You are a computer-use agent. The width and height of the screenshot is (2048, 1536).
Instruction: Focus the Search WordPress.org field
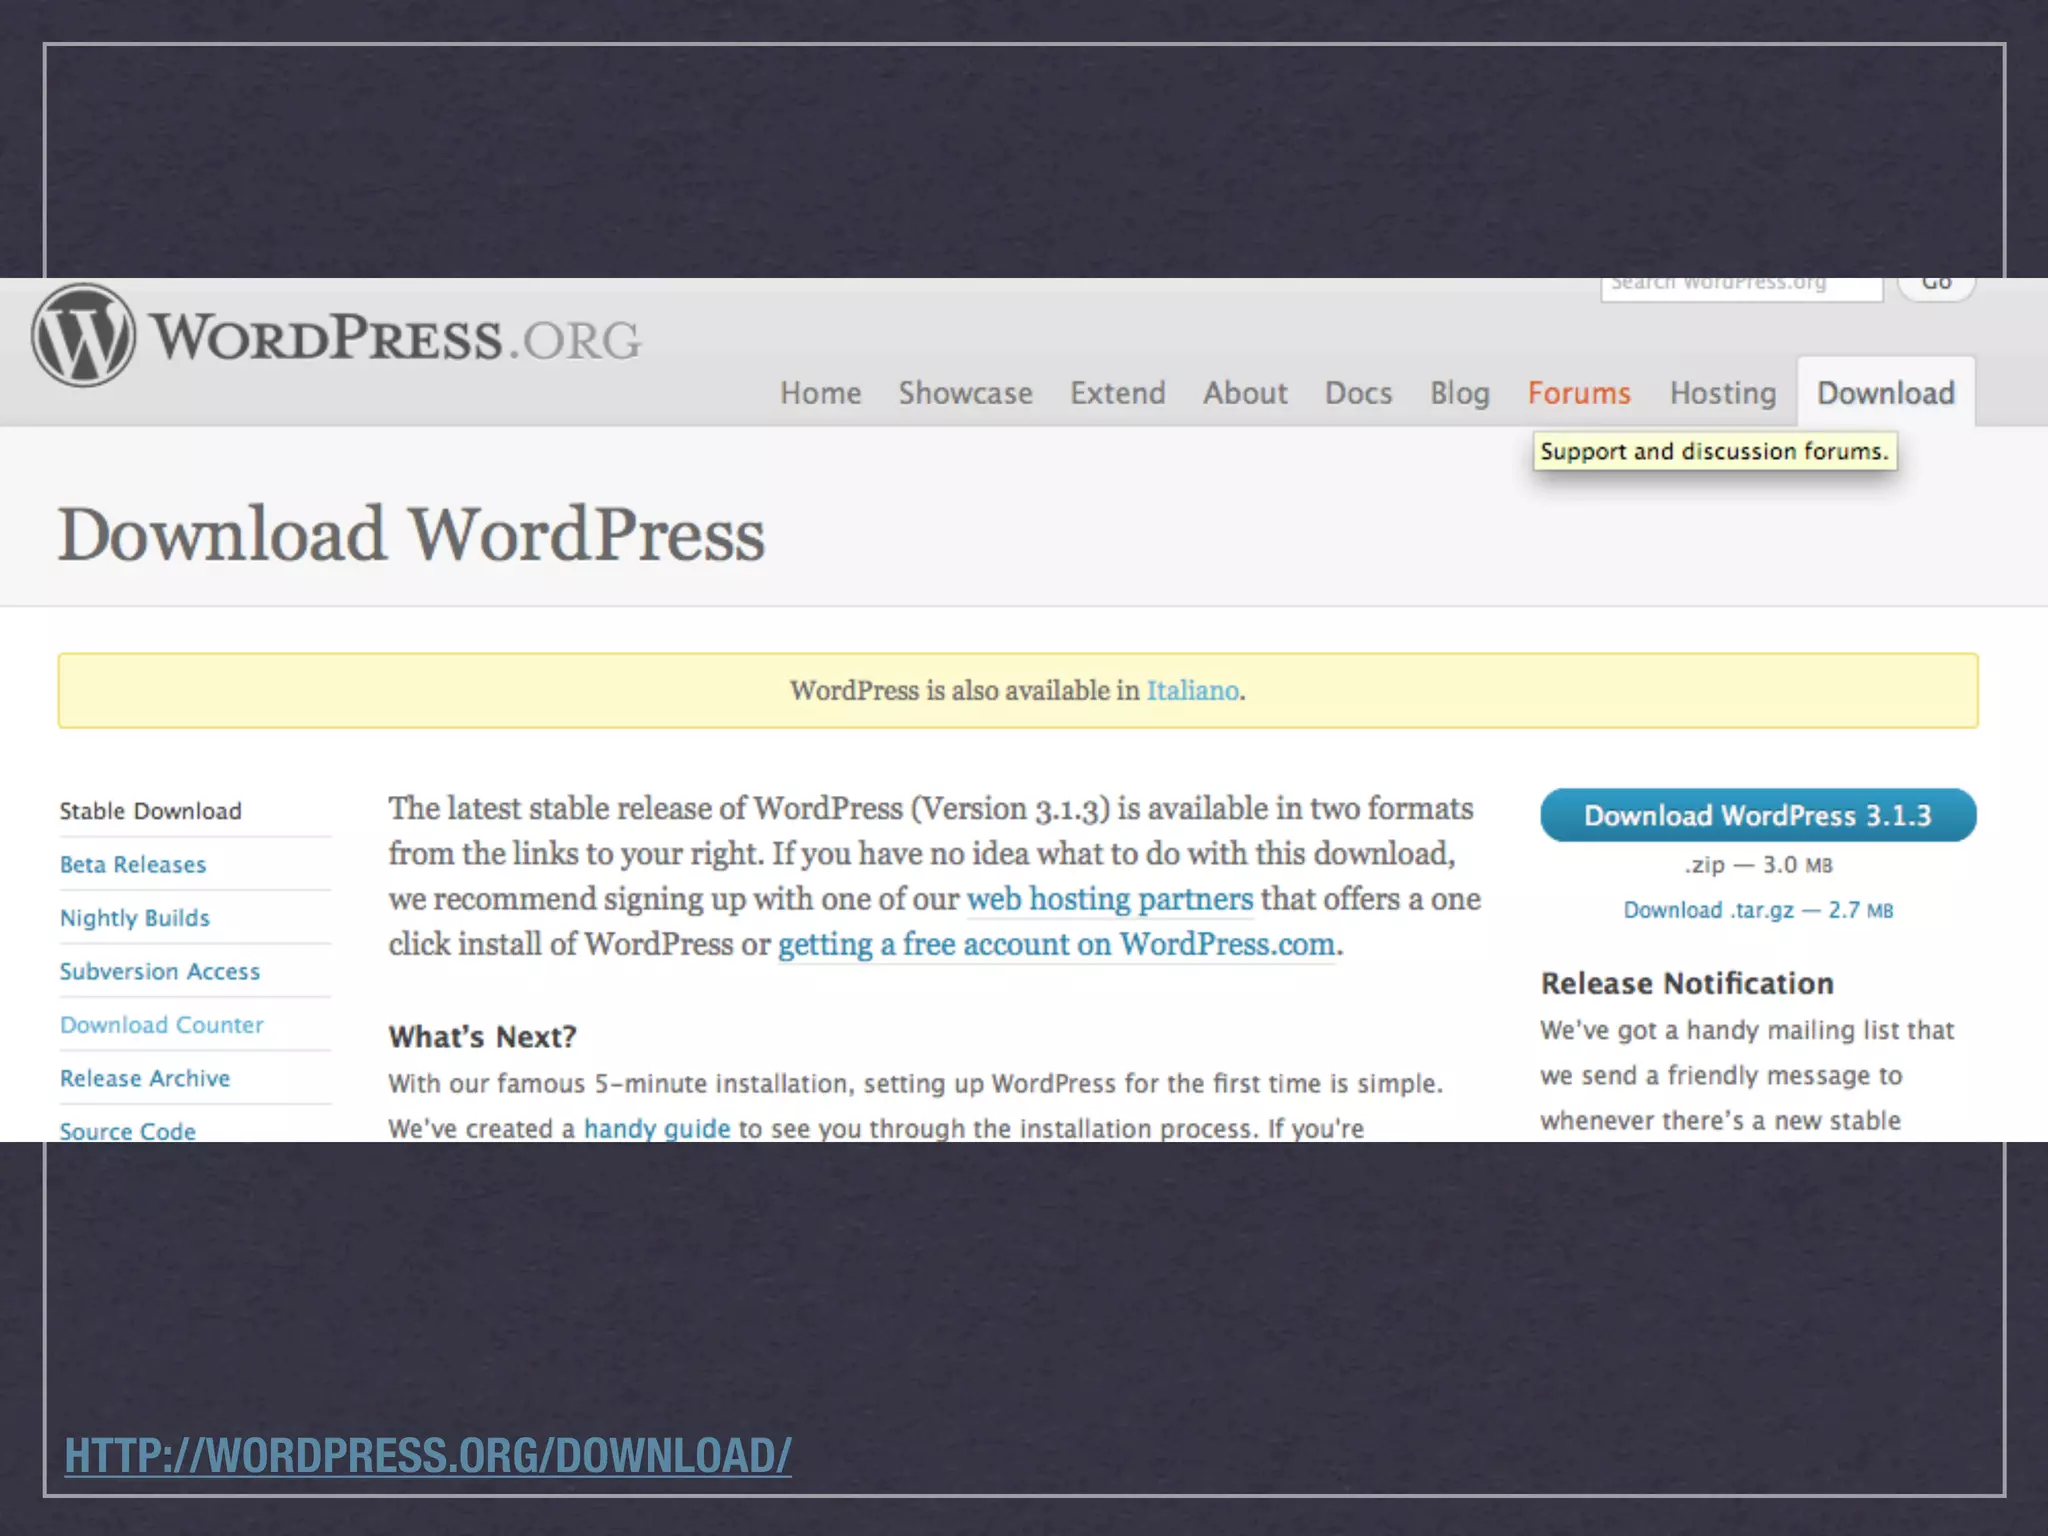1741,288
